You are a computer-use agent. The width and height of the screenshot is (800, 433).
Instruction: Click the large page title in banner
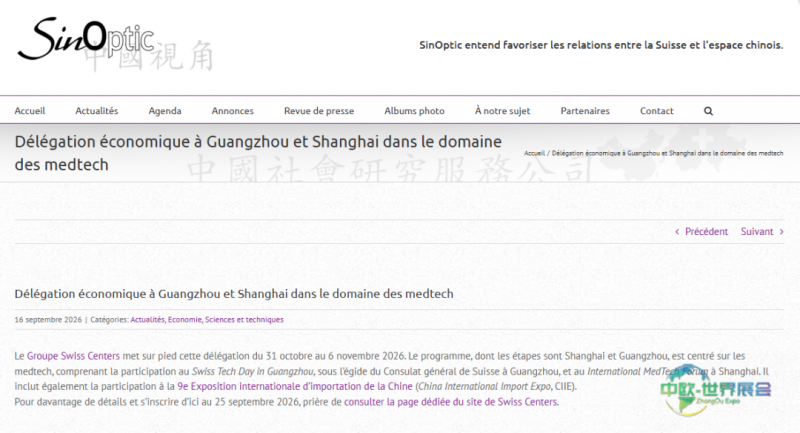[258, 153]
